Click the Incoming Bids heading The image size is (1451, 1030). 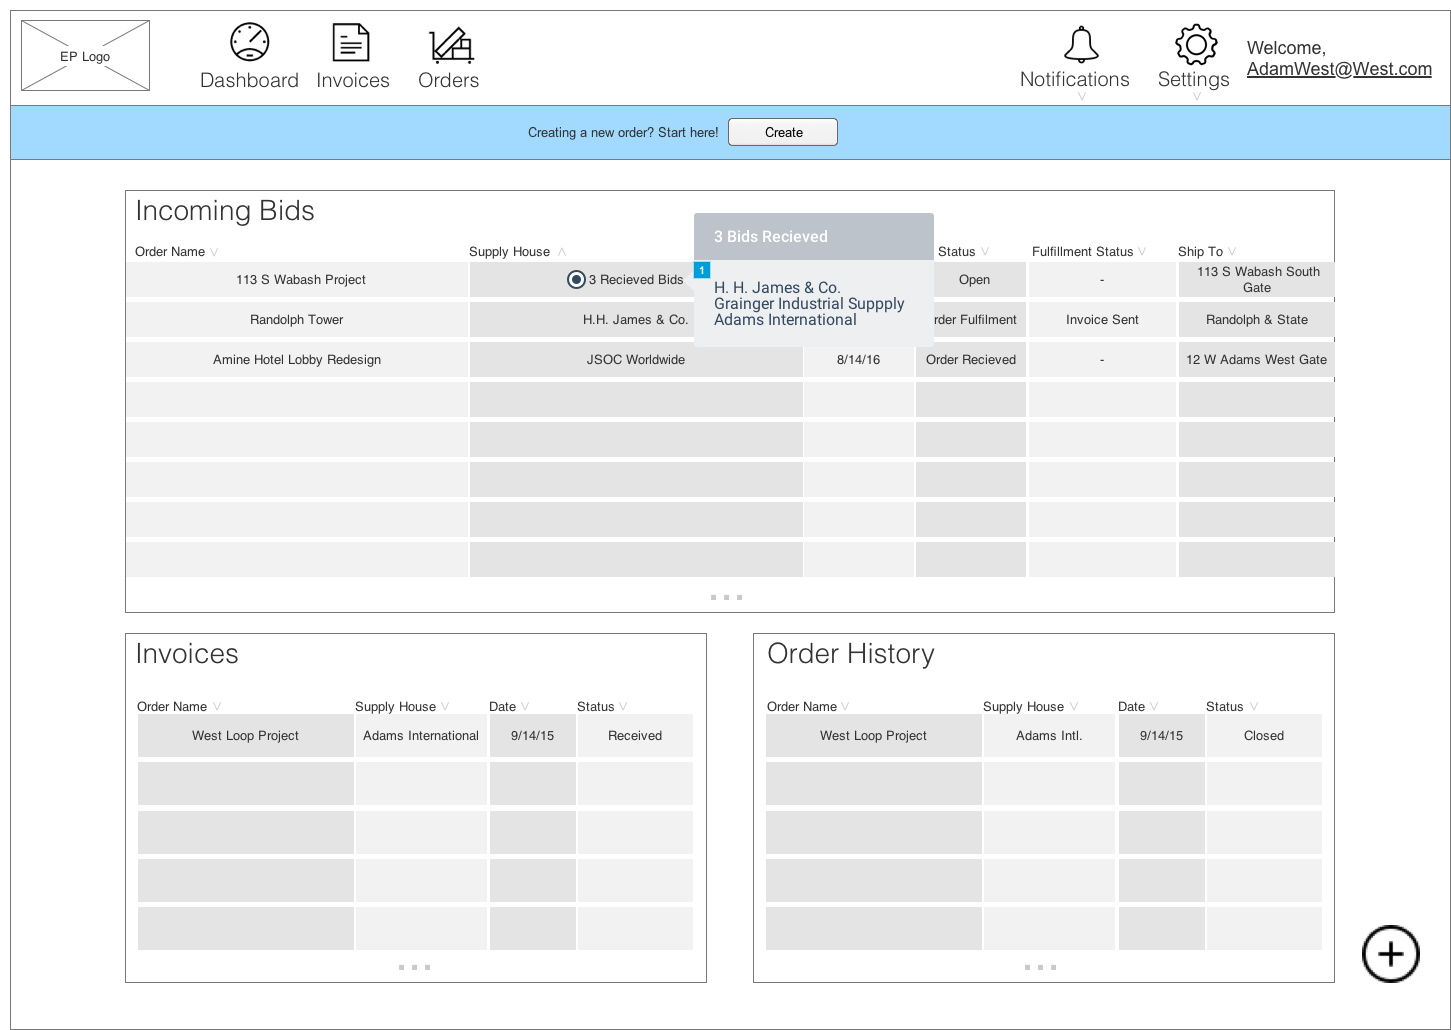tap(225, 211)
